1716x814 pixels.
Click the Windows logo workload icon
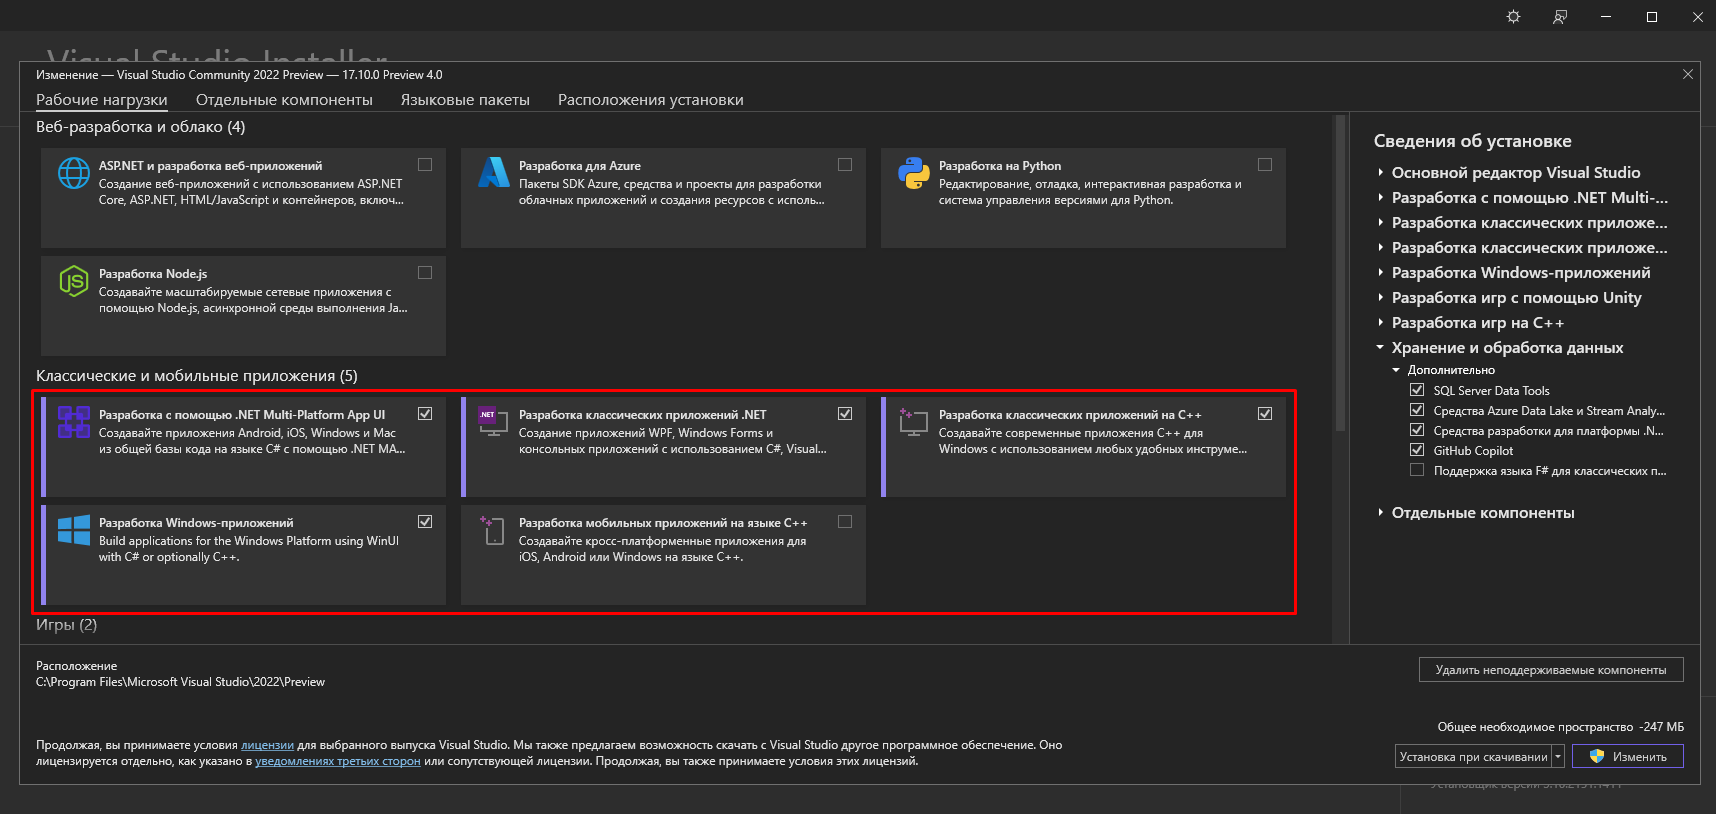click(x=73, y=530)
